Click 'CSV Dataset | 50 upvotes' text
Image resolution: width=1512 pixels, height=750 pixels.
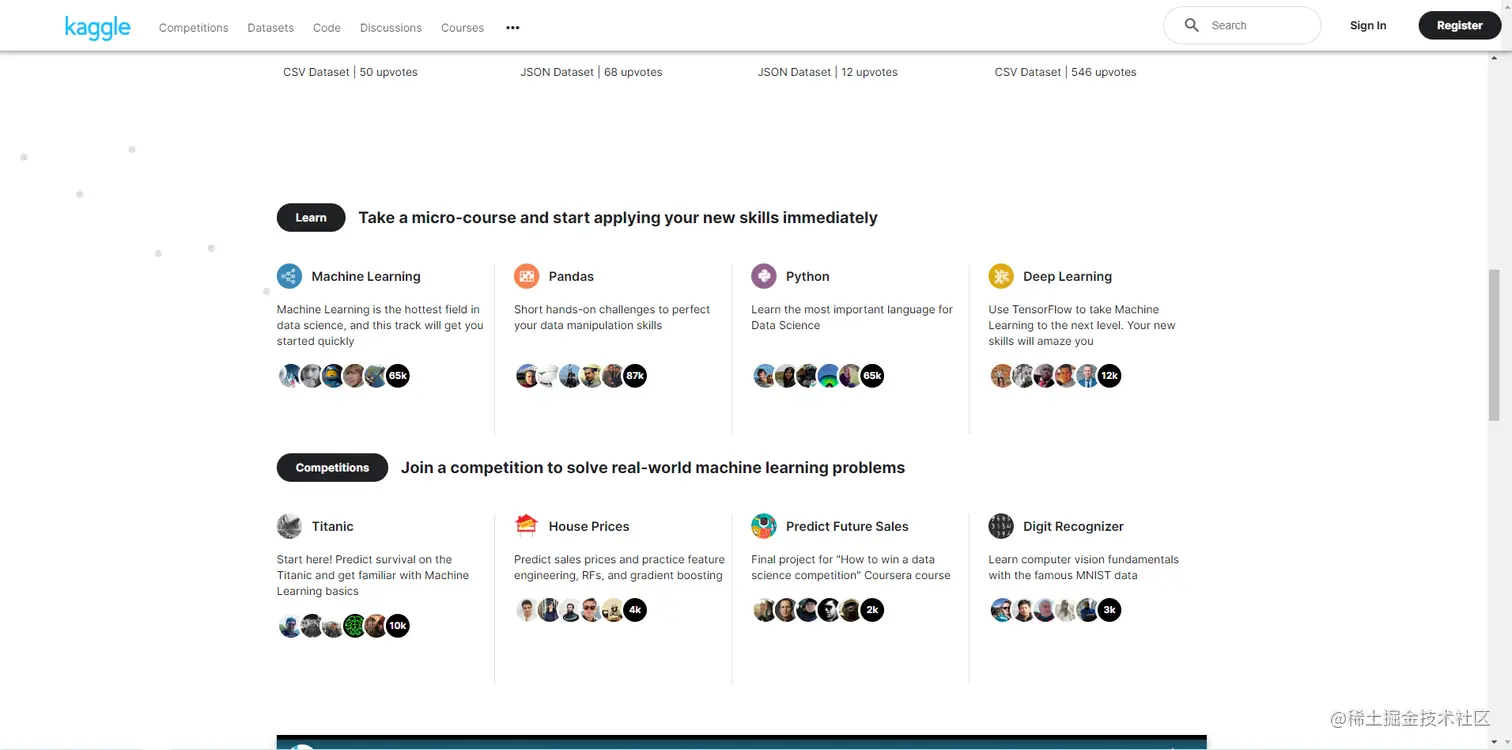(350, 72)
